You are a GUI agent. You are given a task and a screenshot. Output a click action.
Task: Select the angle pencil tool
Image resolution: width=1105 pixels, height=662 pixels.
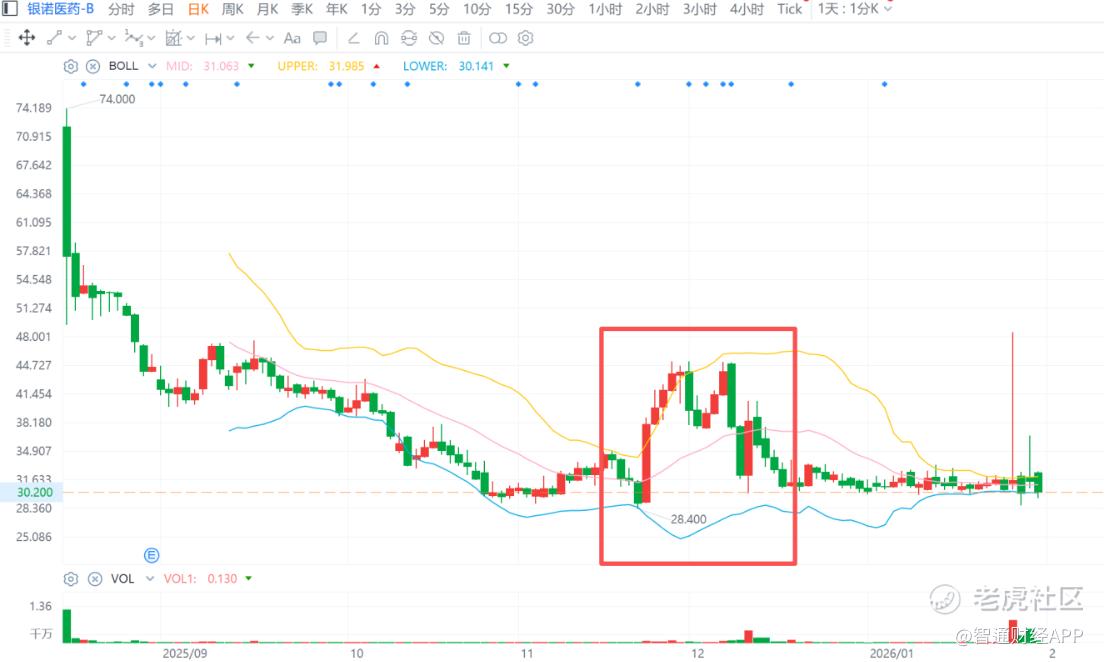click(x=354, y=38)
